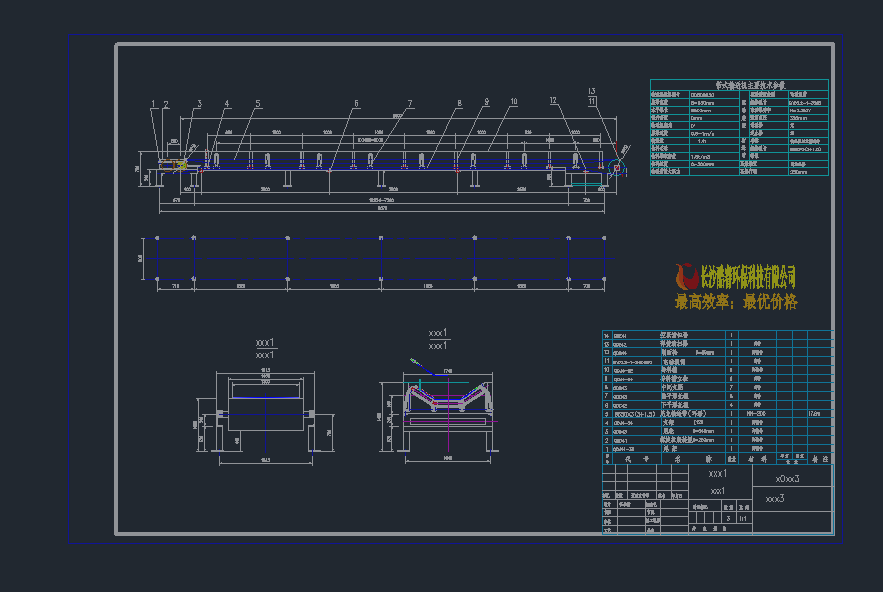Select part callout number 5
The image size is (883, 592).
click(x=257, y=103)
